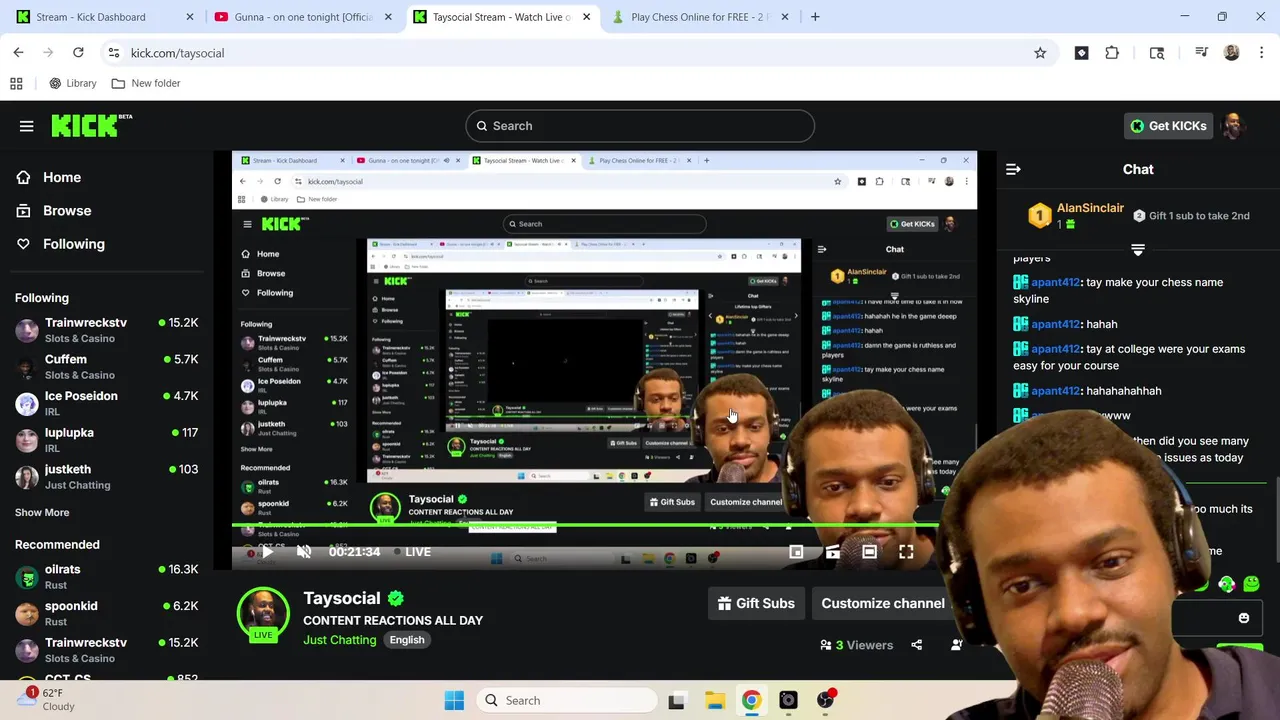The image size is (1280, 720).
Task: Click Gift Subs button
Action: (x=757, y=603)
